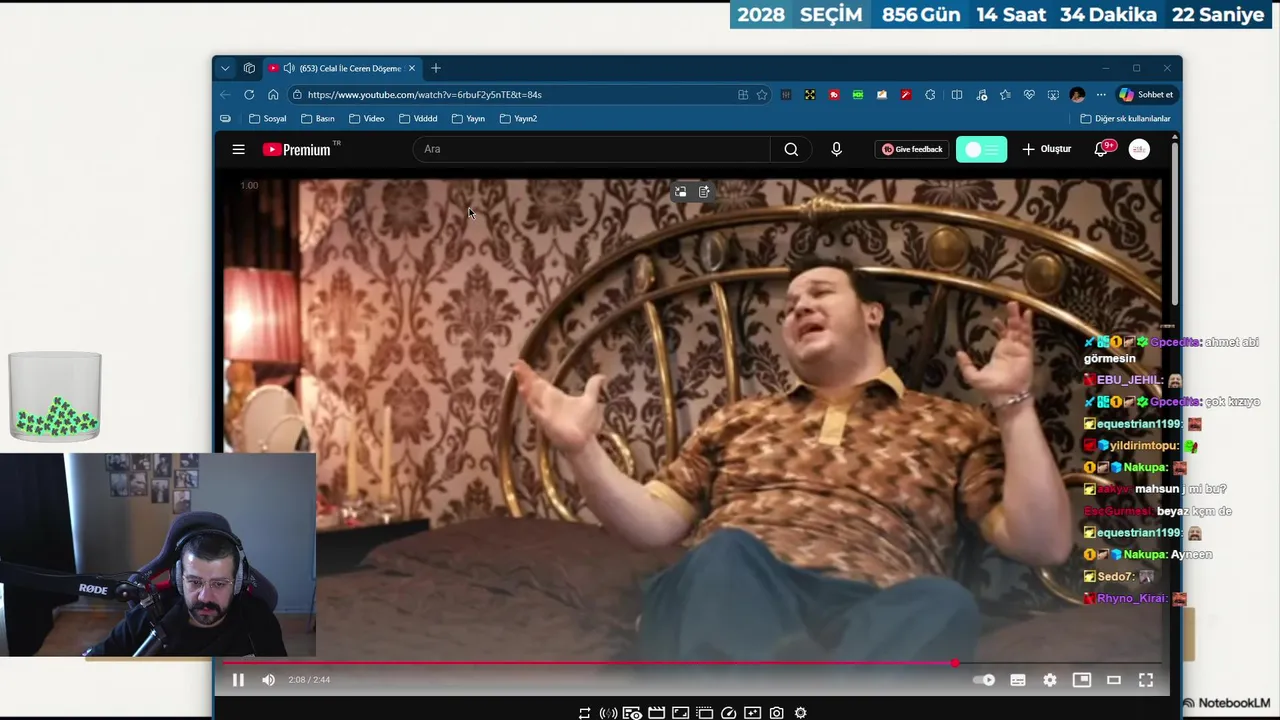Open the 'Sohbet et' Copilot button
The image size is (1280, 720).
click(x=1146, y=94)
